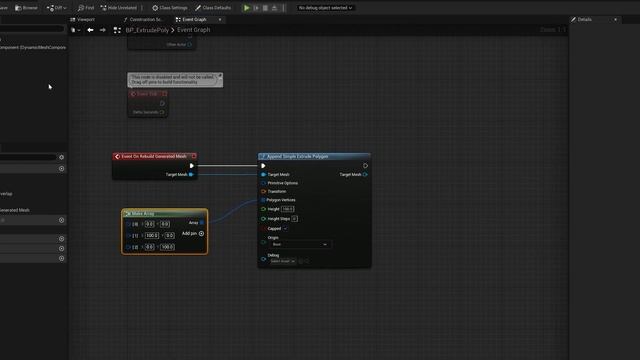The image size is (640, 360).
Task: Click exec input pin of Append Simple Extrude Polygon
Action: (263, 166)
